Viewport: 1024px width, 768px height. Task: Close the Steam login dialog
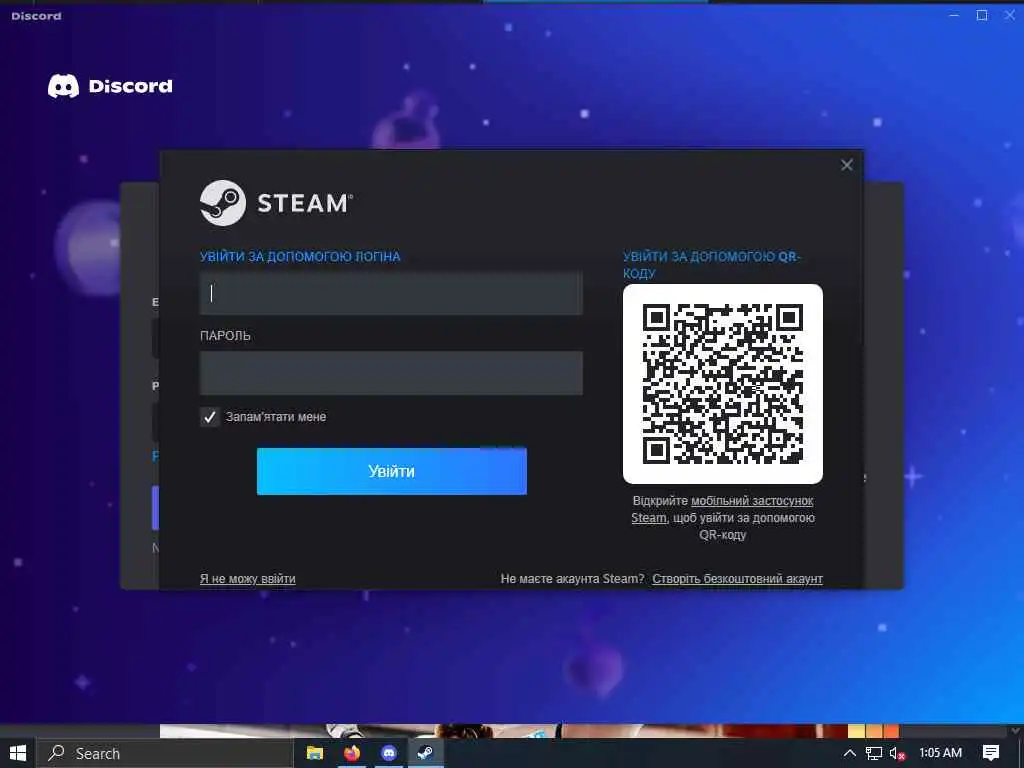tap(846, 165)
